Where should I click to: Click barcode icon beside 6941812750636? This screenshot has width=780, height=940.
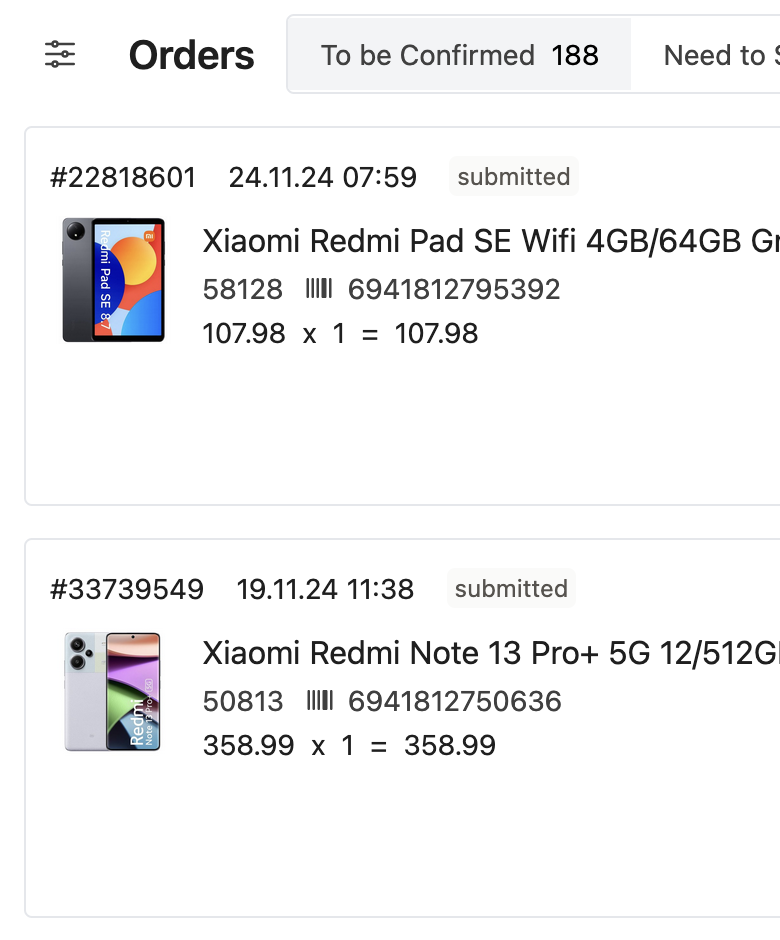[319, 701]
